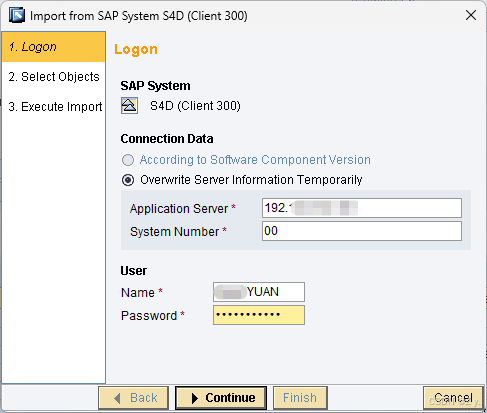Click the S4D (Client 300) system text
Viewport: 487px width, 413px height.
tap(195, 106)
